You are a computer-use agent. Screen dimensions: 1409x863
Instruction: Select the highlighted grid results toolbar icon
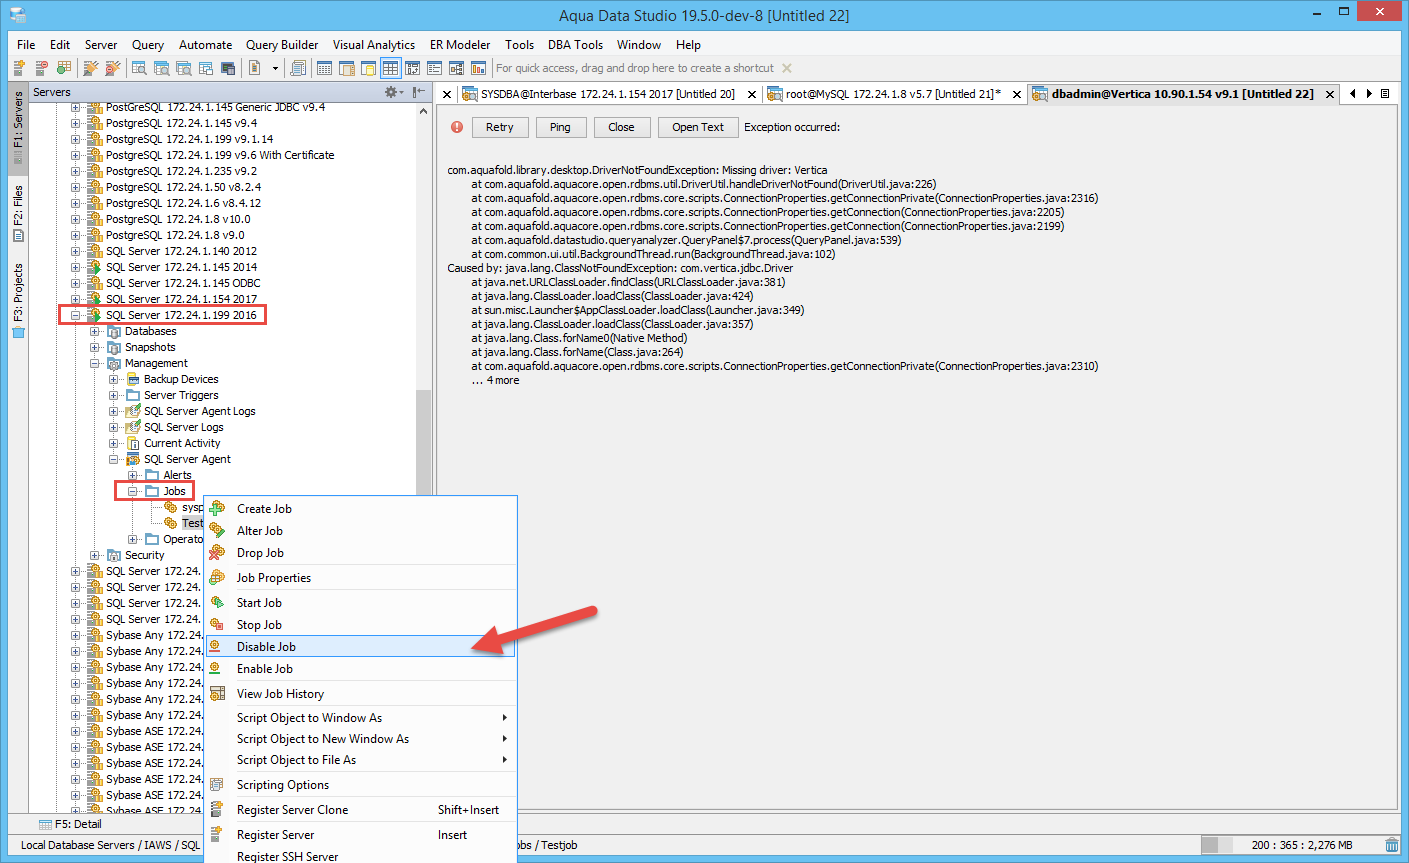pos(390,68)
